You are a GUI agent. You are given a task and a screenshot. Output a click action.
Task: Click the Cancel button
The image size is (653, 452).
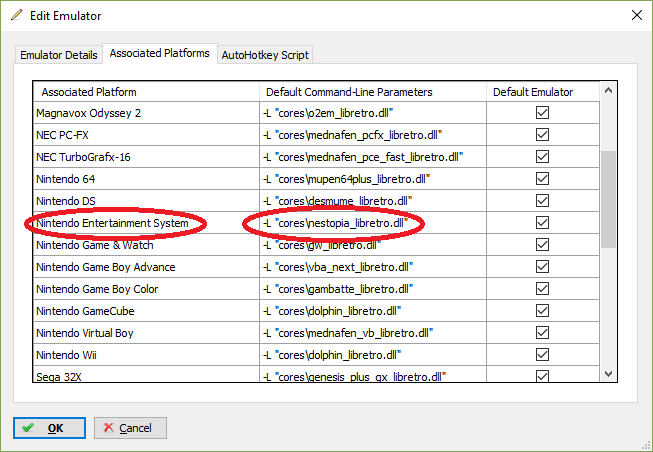(x=130, y=428)
